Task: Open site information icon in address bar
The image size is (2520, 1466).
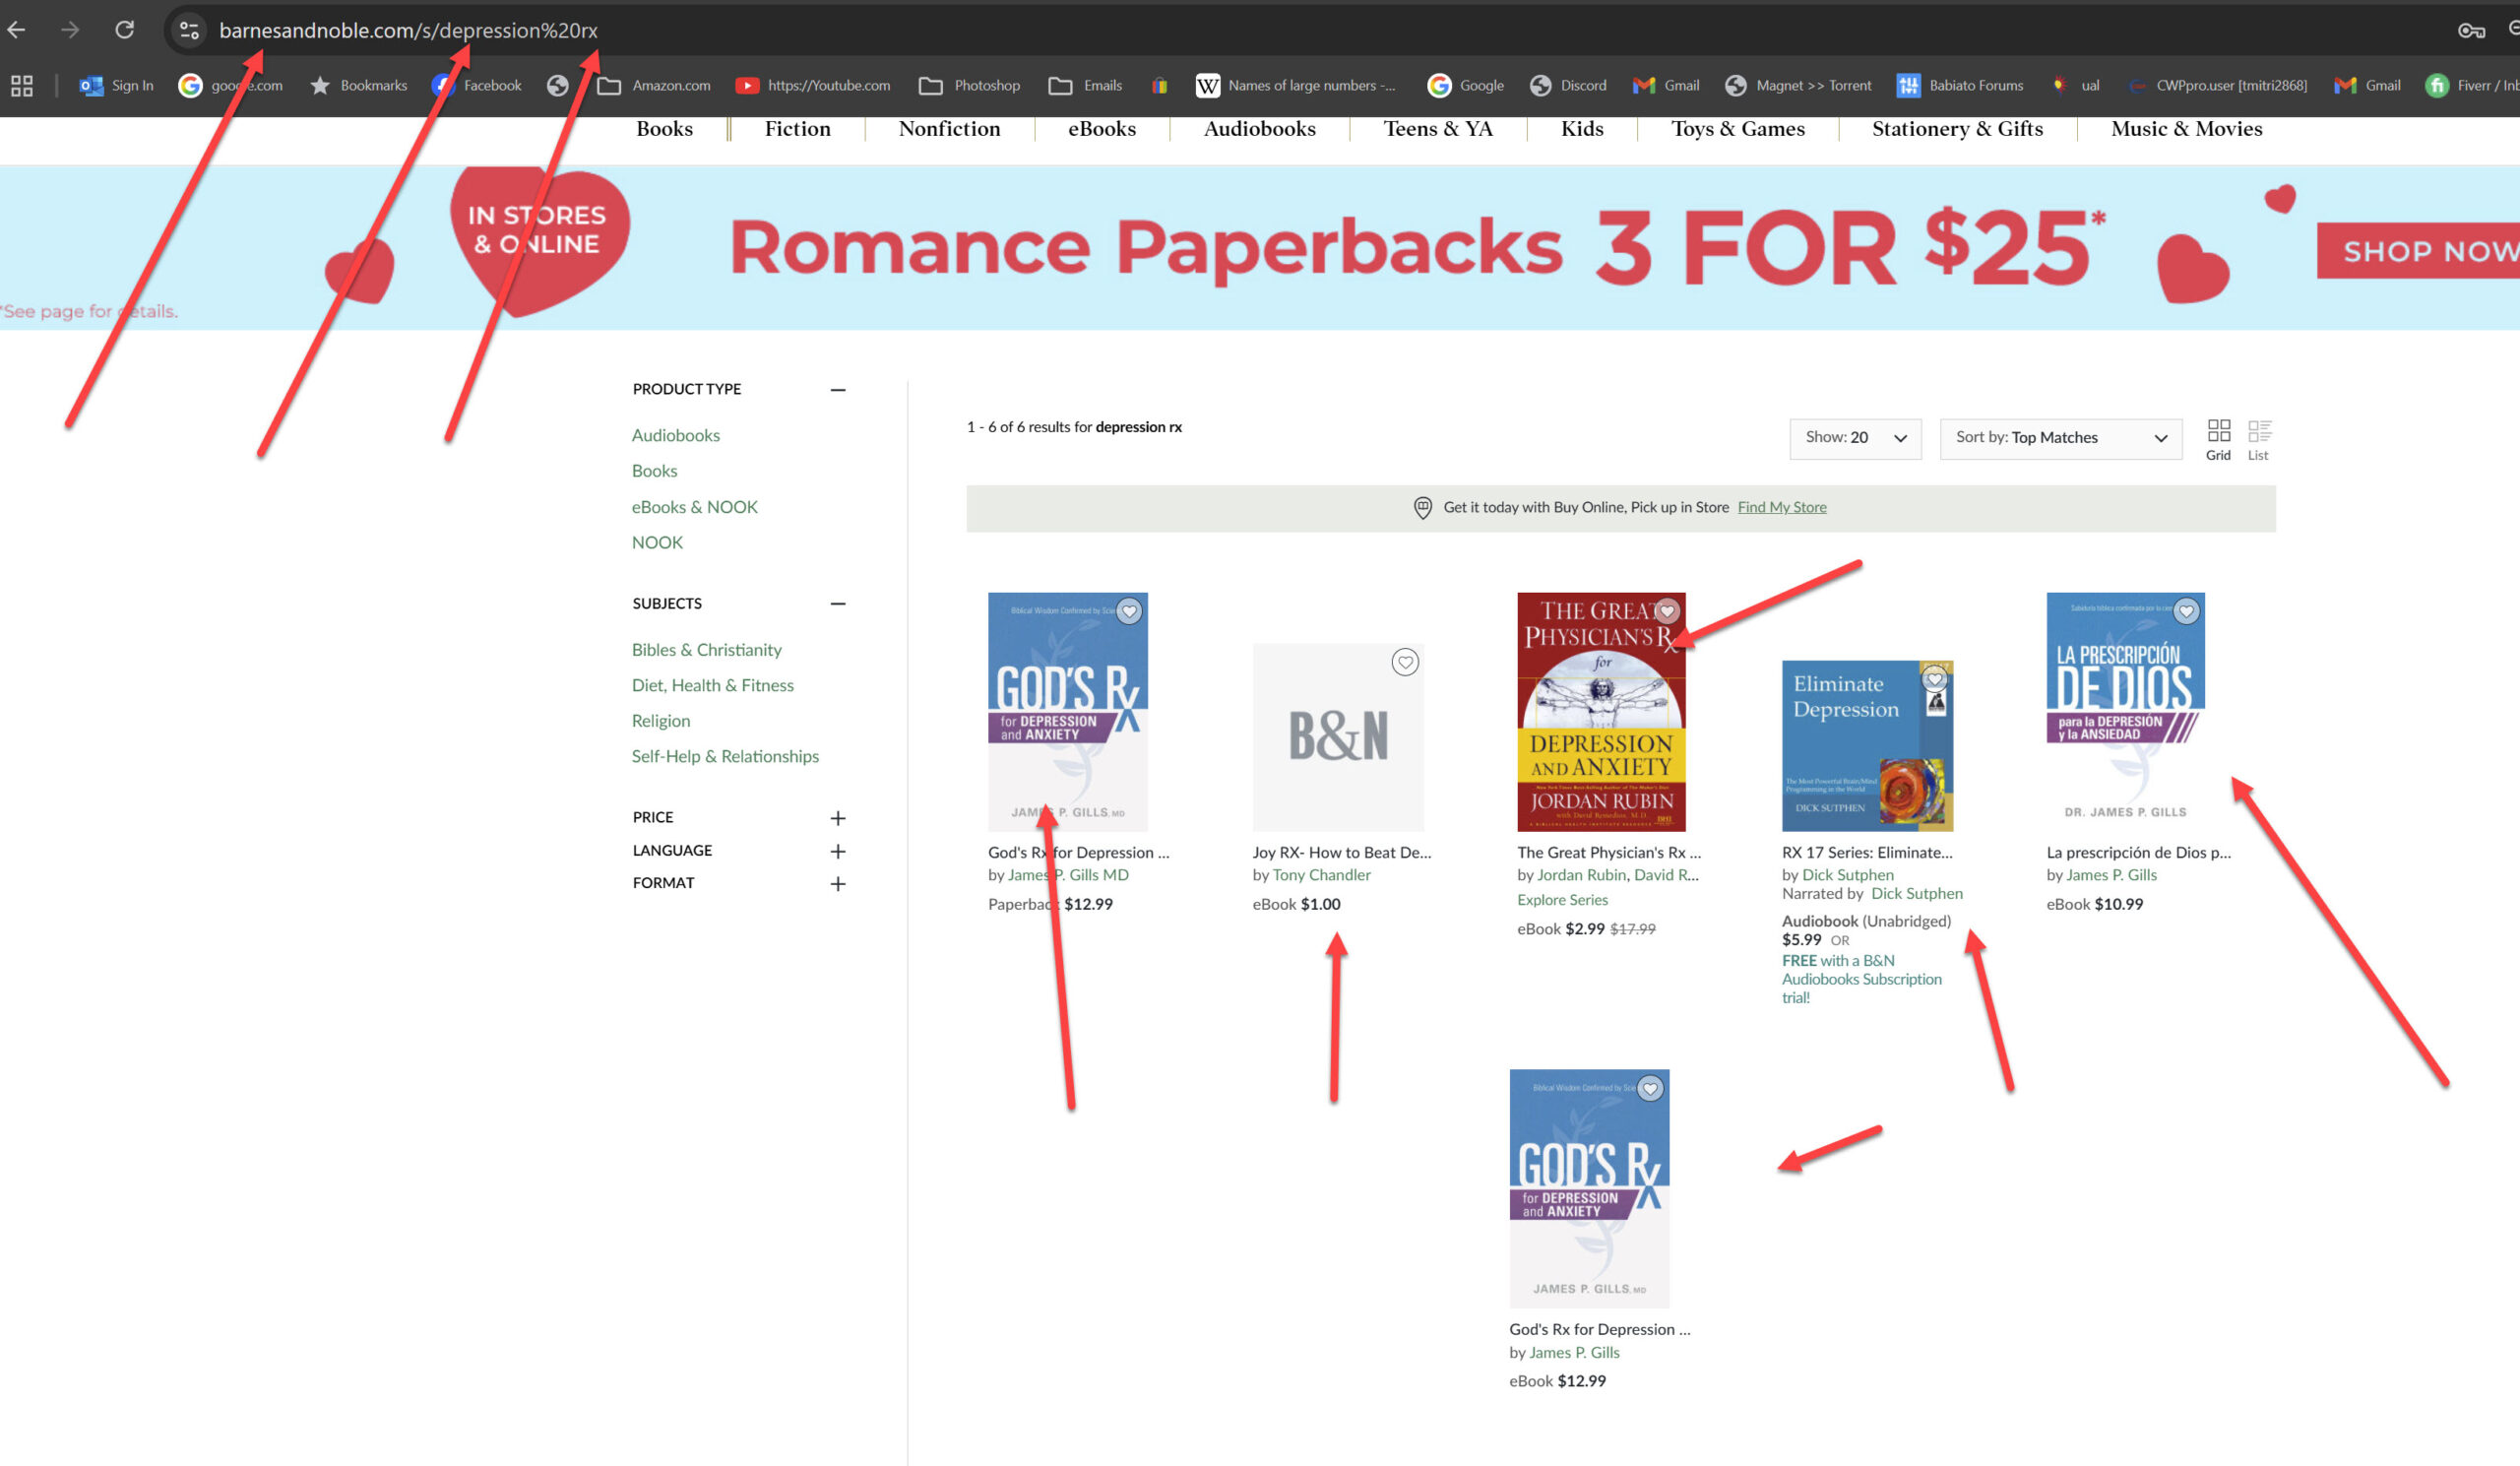Action: pyautogui.click(x=189, y=30)
